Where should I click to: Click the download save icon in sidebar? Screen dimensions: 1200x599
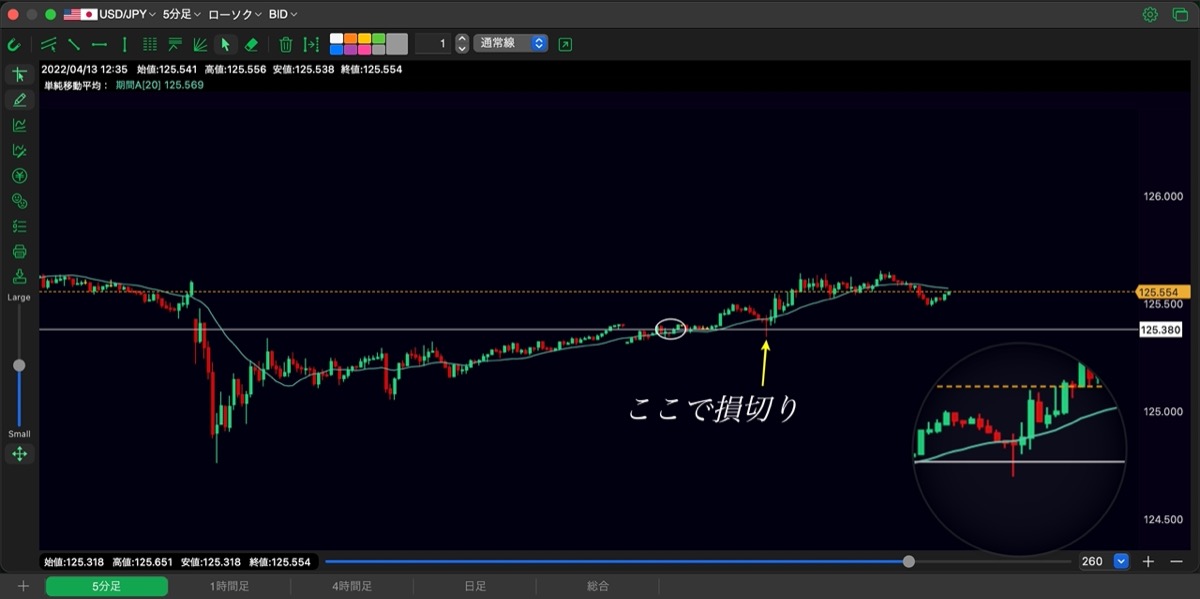click(19, 276)
